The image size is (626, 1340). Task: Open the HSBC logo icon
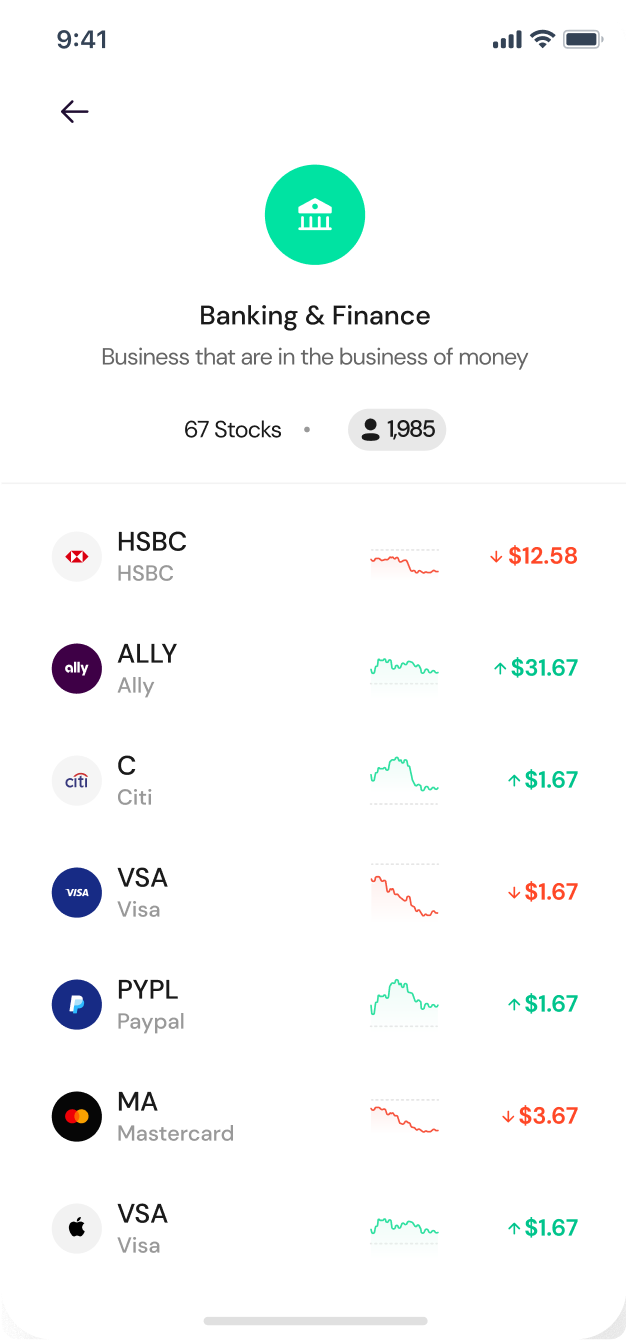[x=77, y=557]
